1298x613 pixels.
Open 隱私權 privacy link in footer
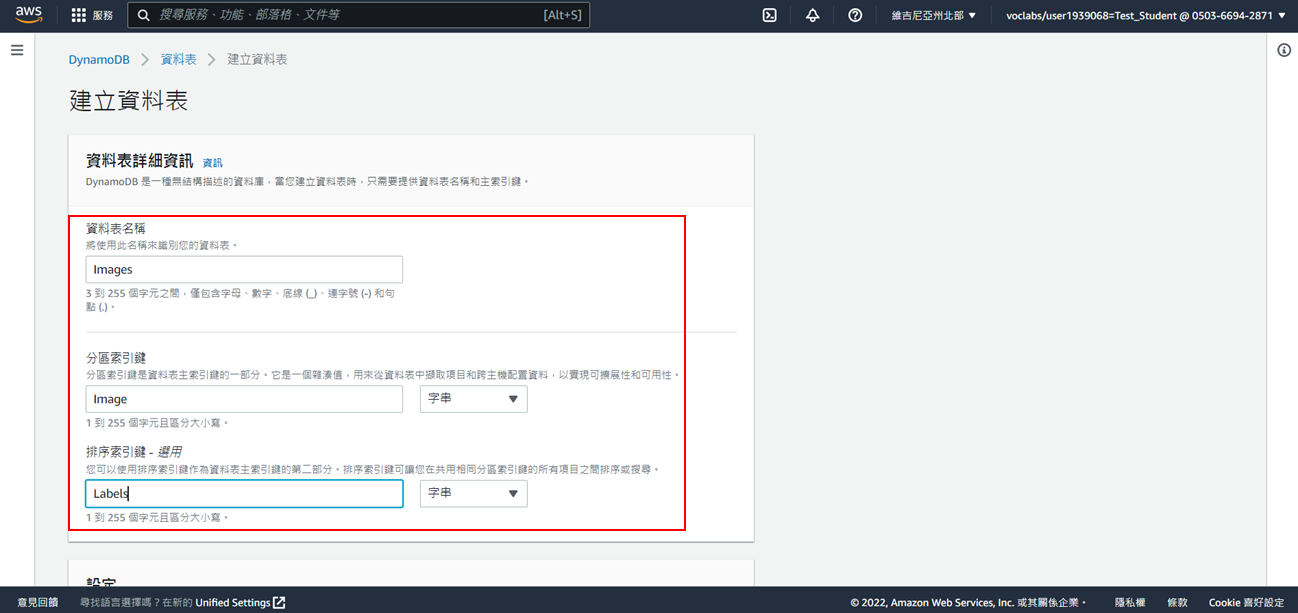[1130, 602]
